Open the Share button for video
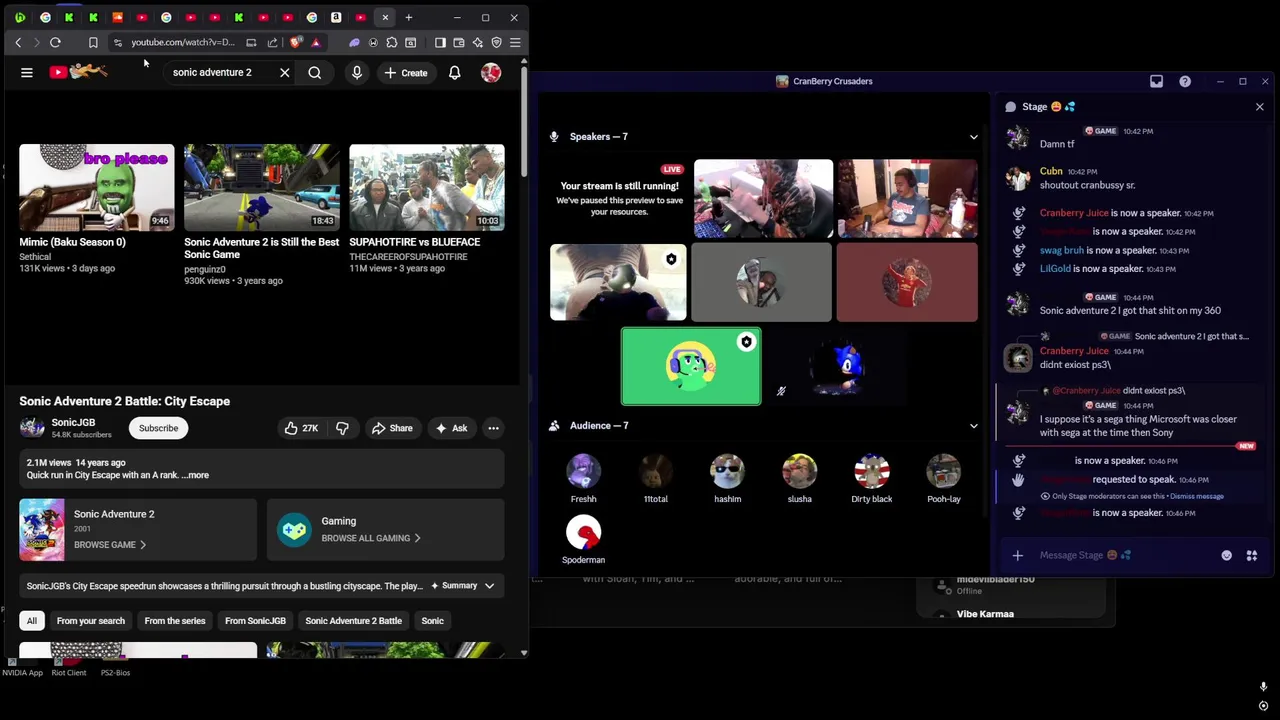 coord(391,428)
